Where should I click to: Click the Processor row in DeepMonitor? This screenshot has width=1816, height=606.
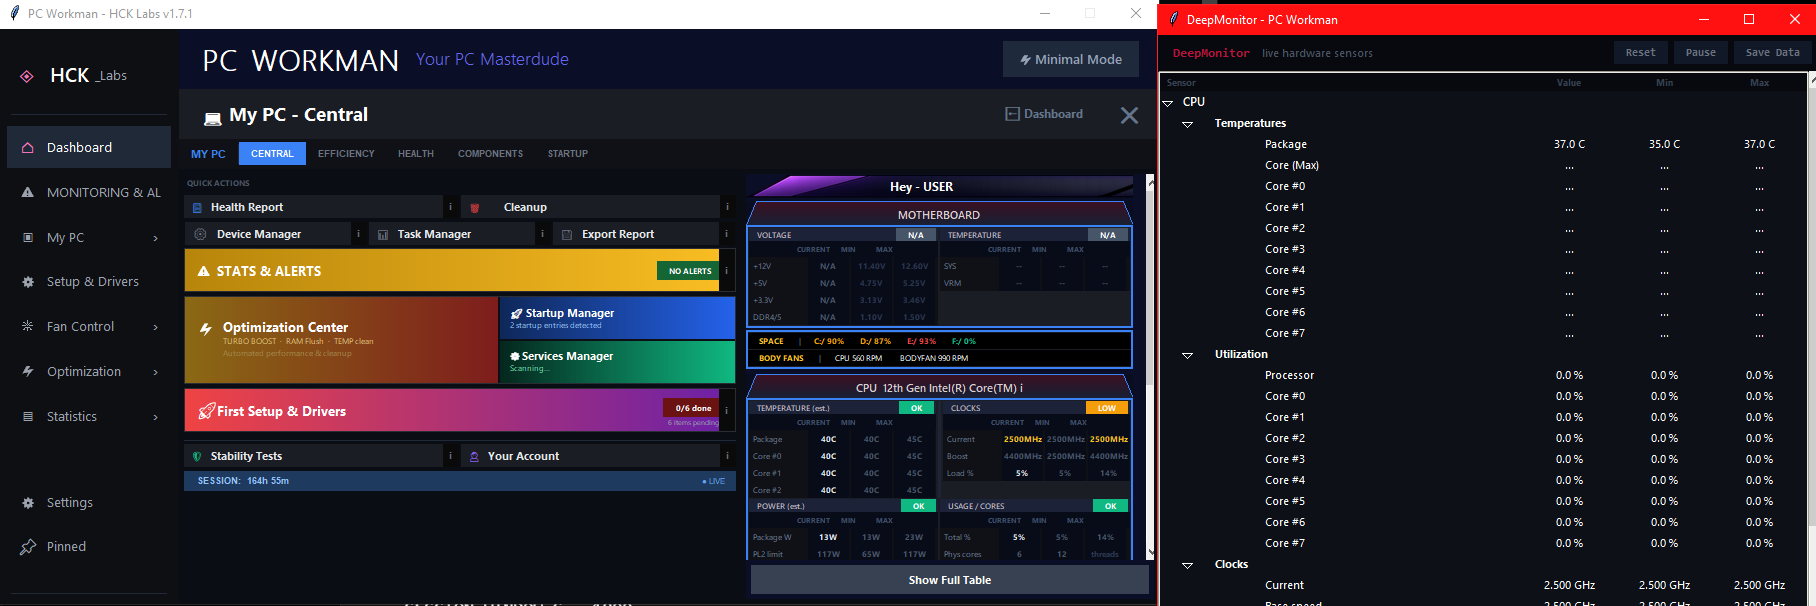click(1483, 375)
